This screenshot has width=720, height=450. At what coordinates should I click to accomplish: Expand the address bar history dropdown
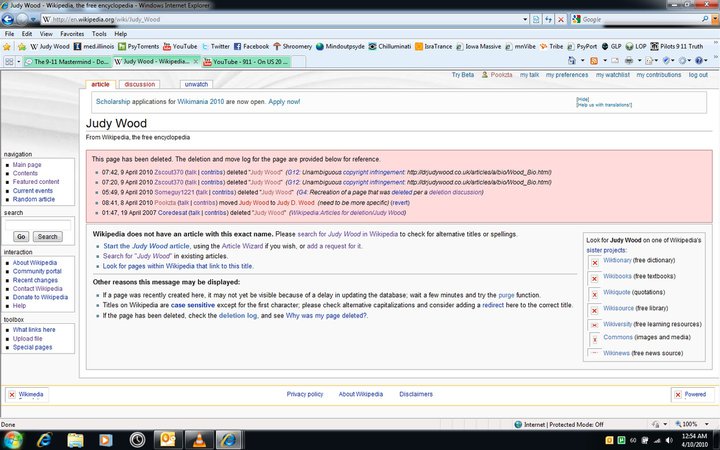(525, 19)
